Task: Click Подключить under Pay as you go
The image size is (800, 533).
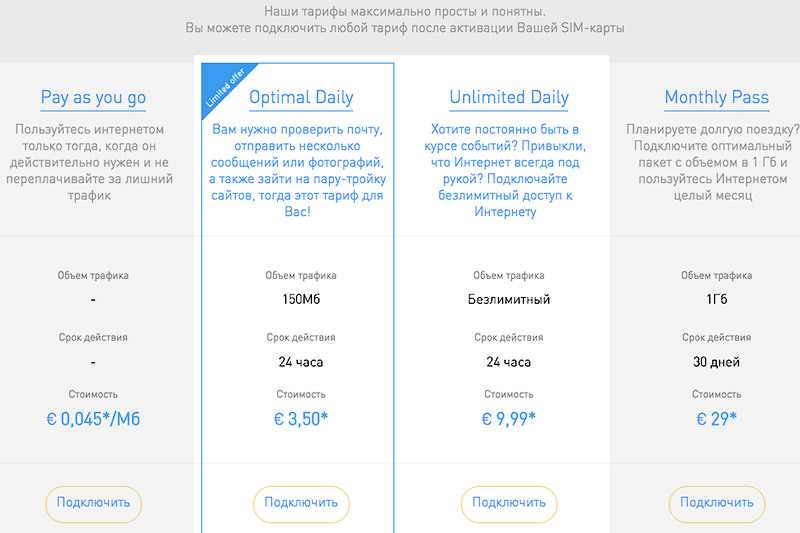Action: point(93,503)
